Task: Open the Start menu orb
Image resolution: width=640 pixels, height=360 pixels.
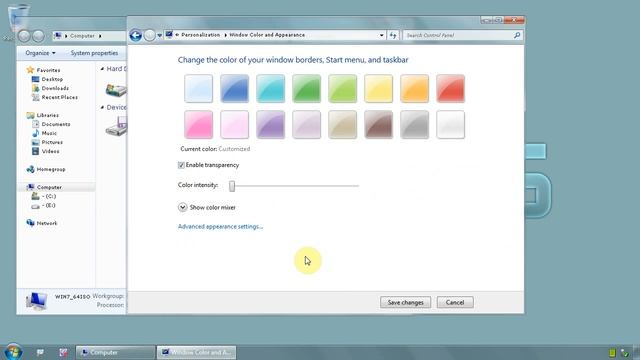Action: point(12,352)
